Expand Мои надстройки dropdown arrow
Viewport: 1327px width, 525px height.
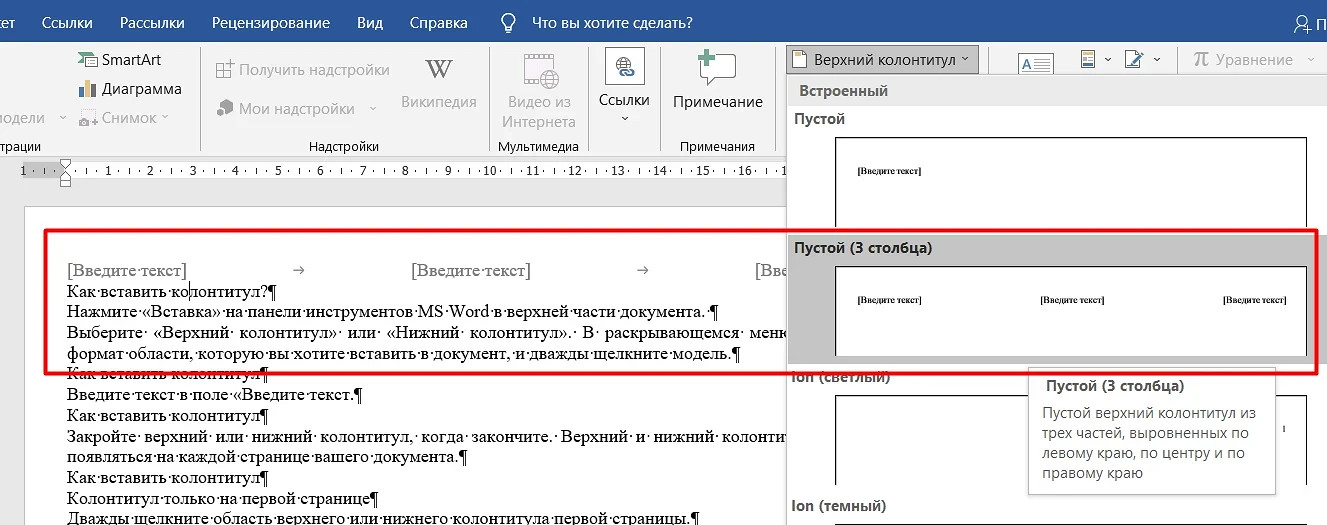373,109
